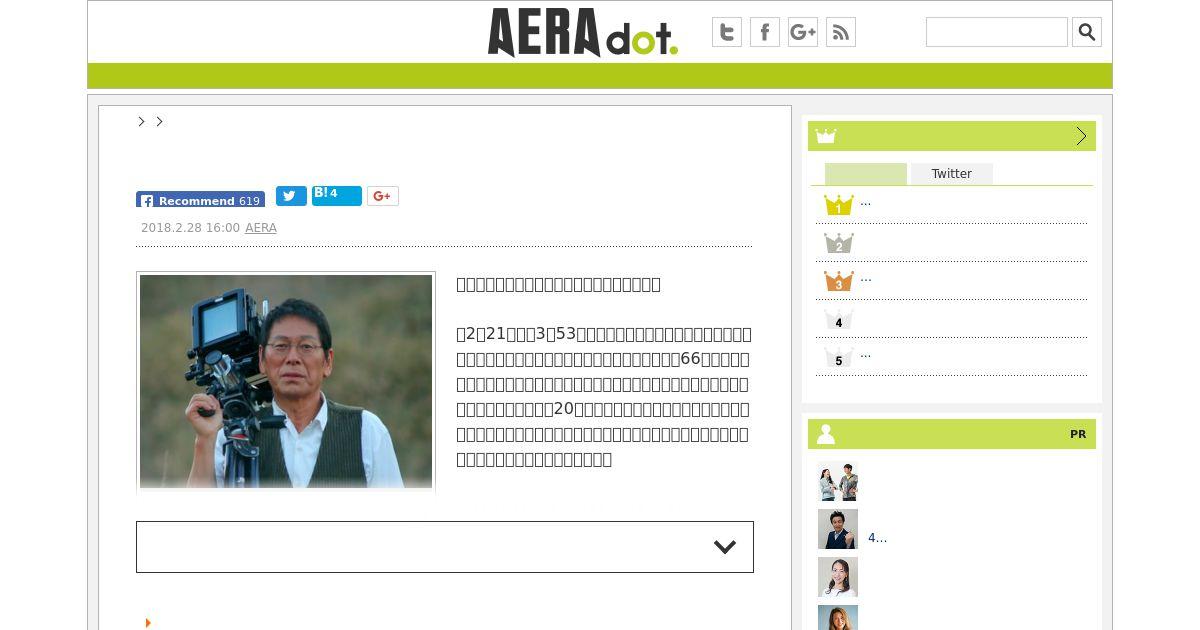Image resolution: width=1200 pixels, height=630 pixels.
Task: Open the PR thumbnail of woman in white
Action: click(x=838, y=577)
